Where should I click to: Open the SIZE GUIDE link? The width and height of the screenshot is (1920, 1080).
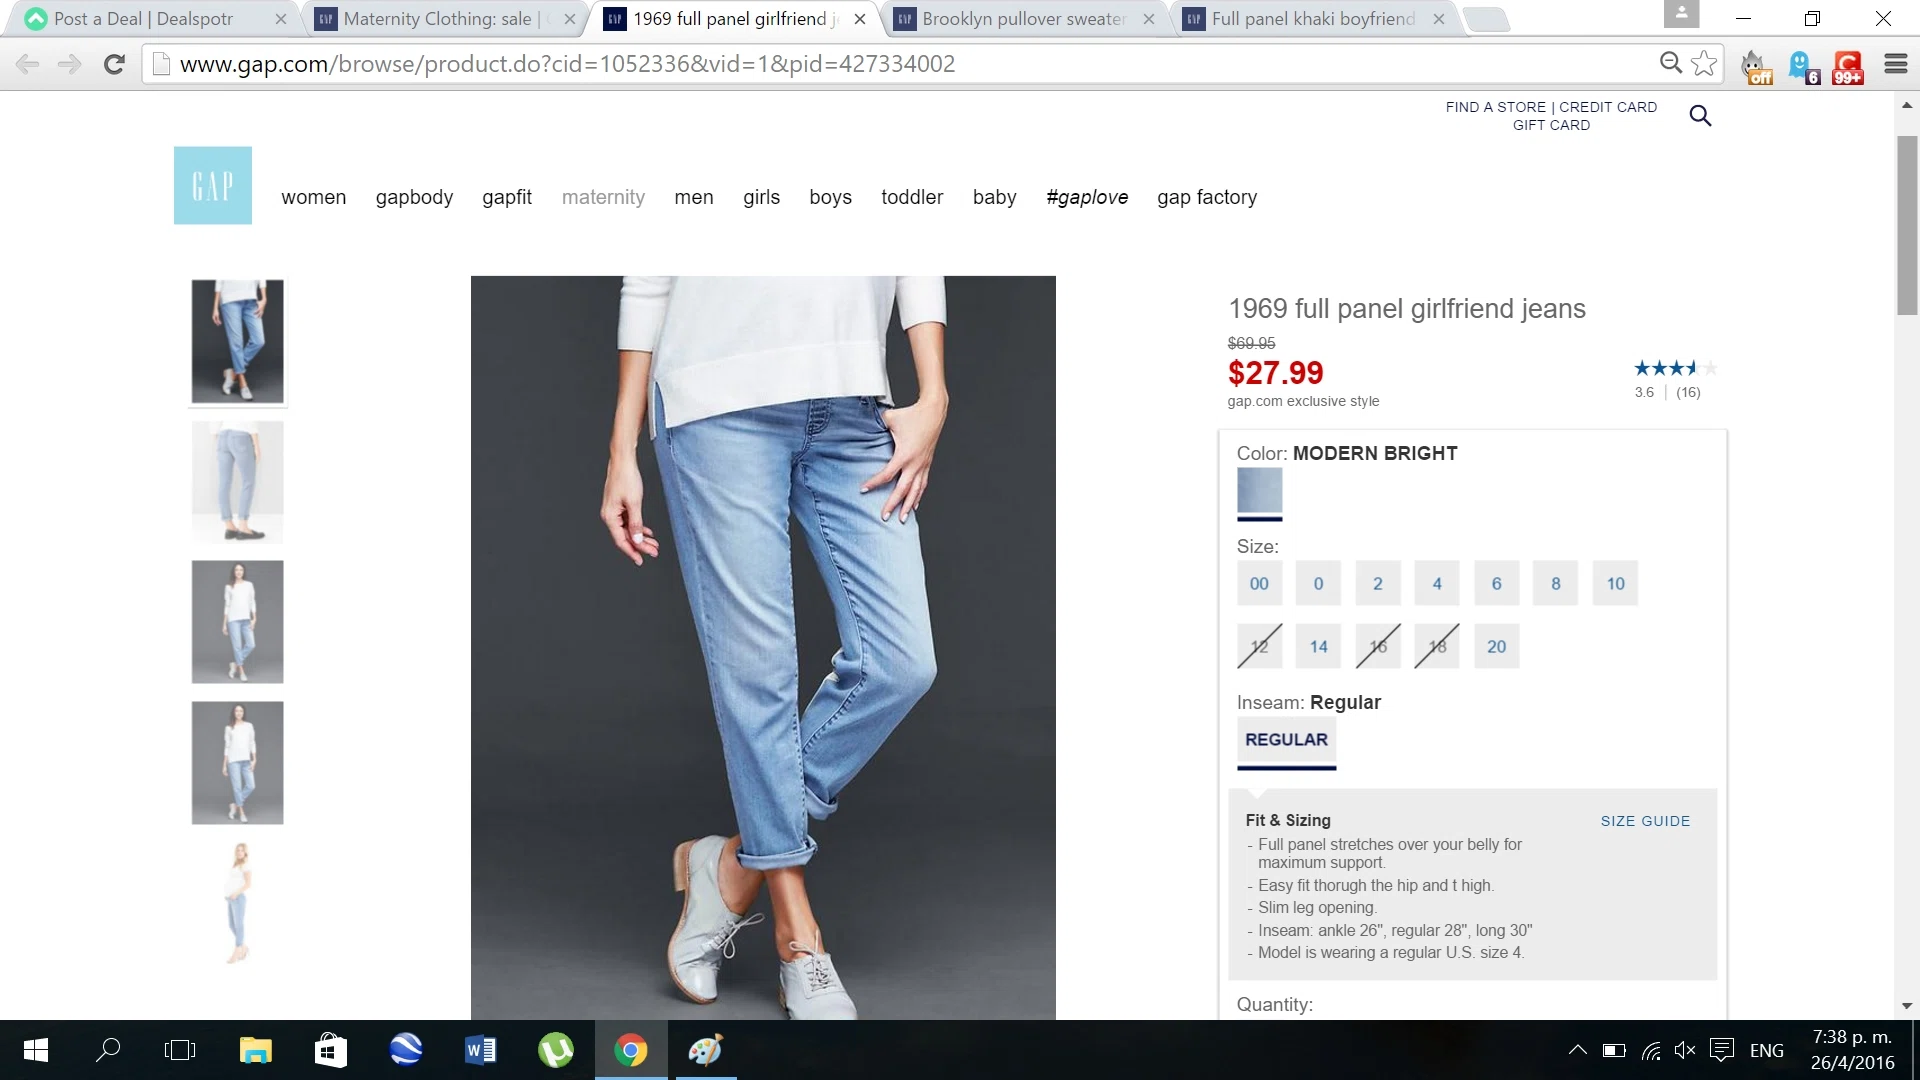point(1645,821)
